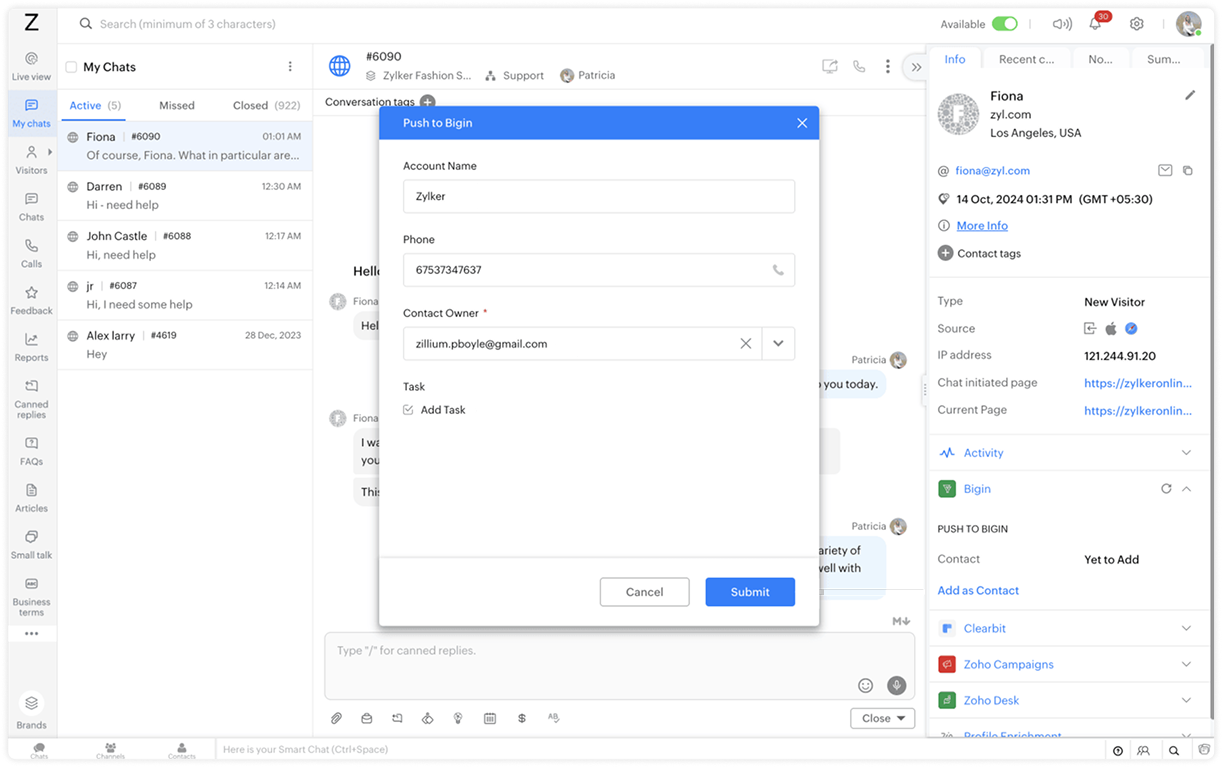
Task: Click Cancel in Push to Bigin
Action: click(x=644, y=592)
